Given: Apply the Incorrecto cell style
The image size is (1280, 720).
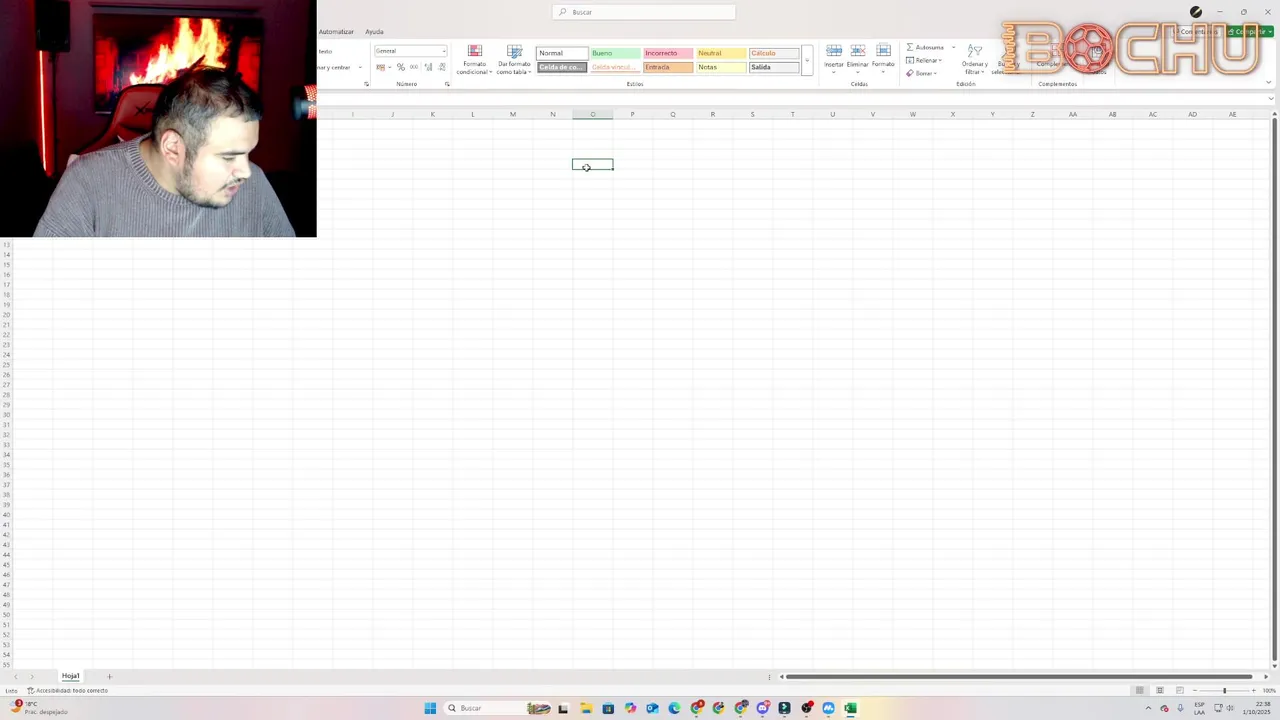Looking at the screenshot, I should [x=668, y=53].
